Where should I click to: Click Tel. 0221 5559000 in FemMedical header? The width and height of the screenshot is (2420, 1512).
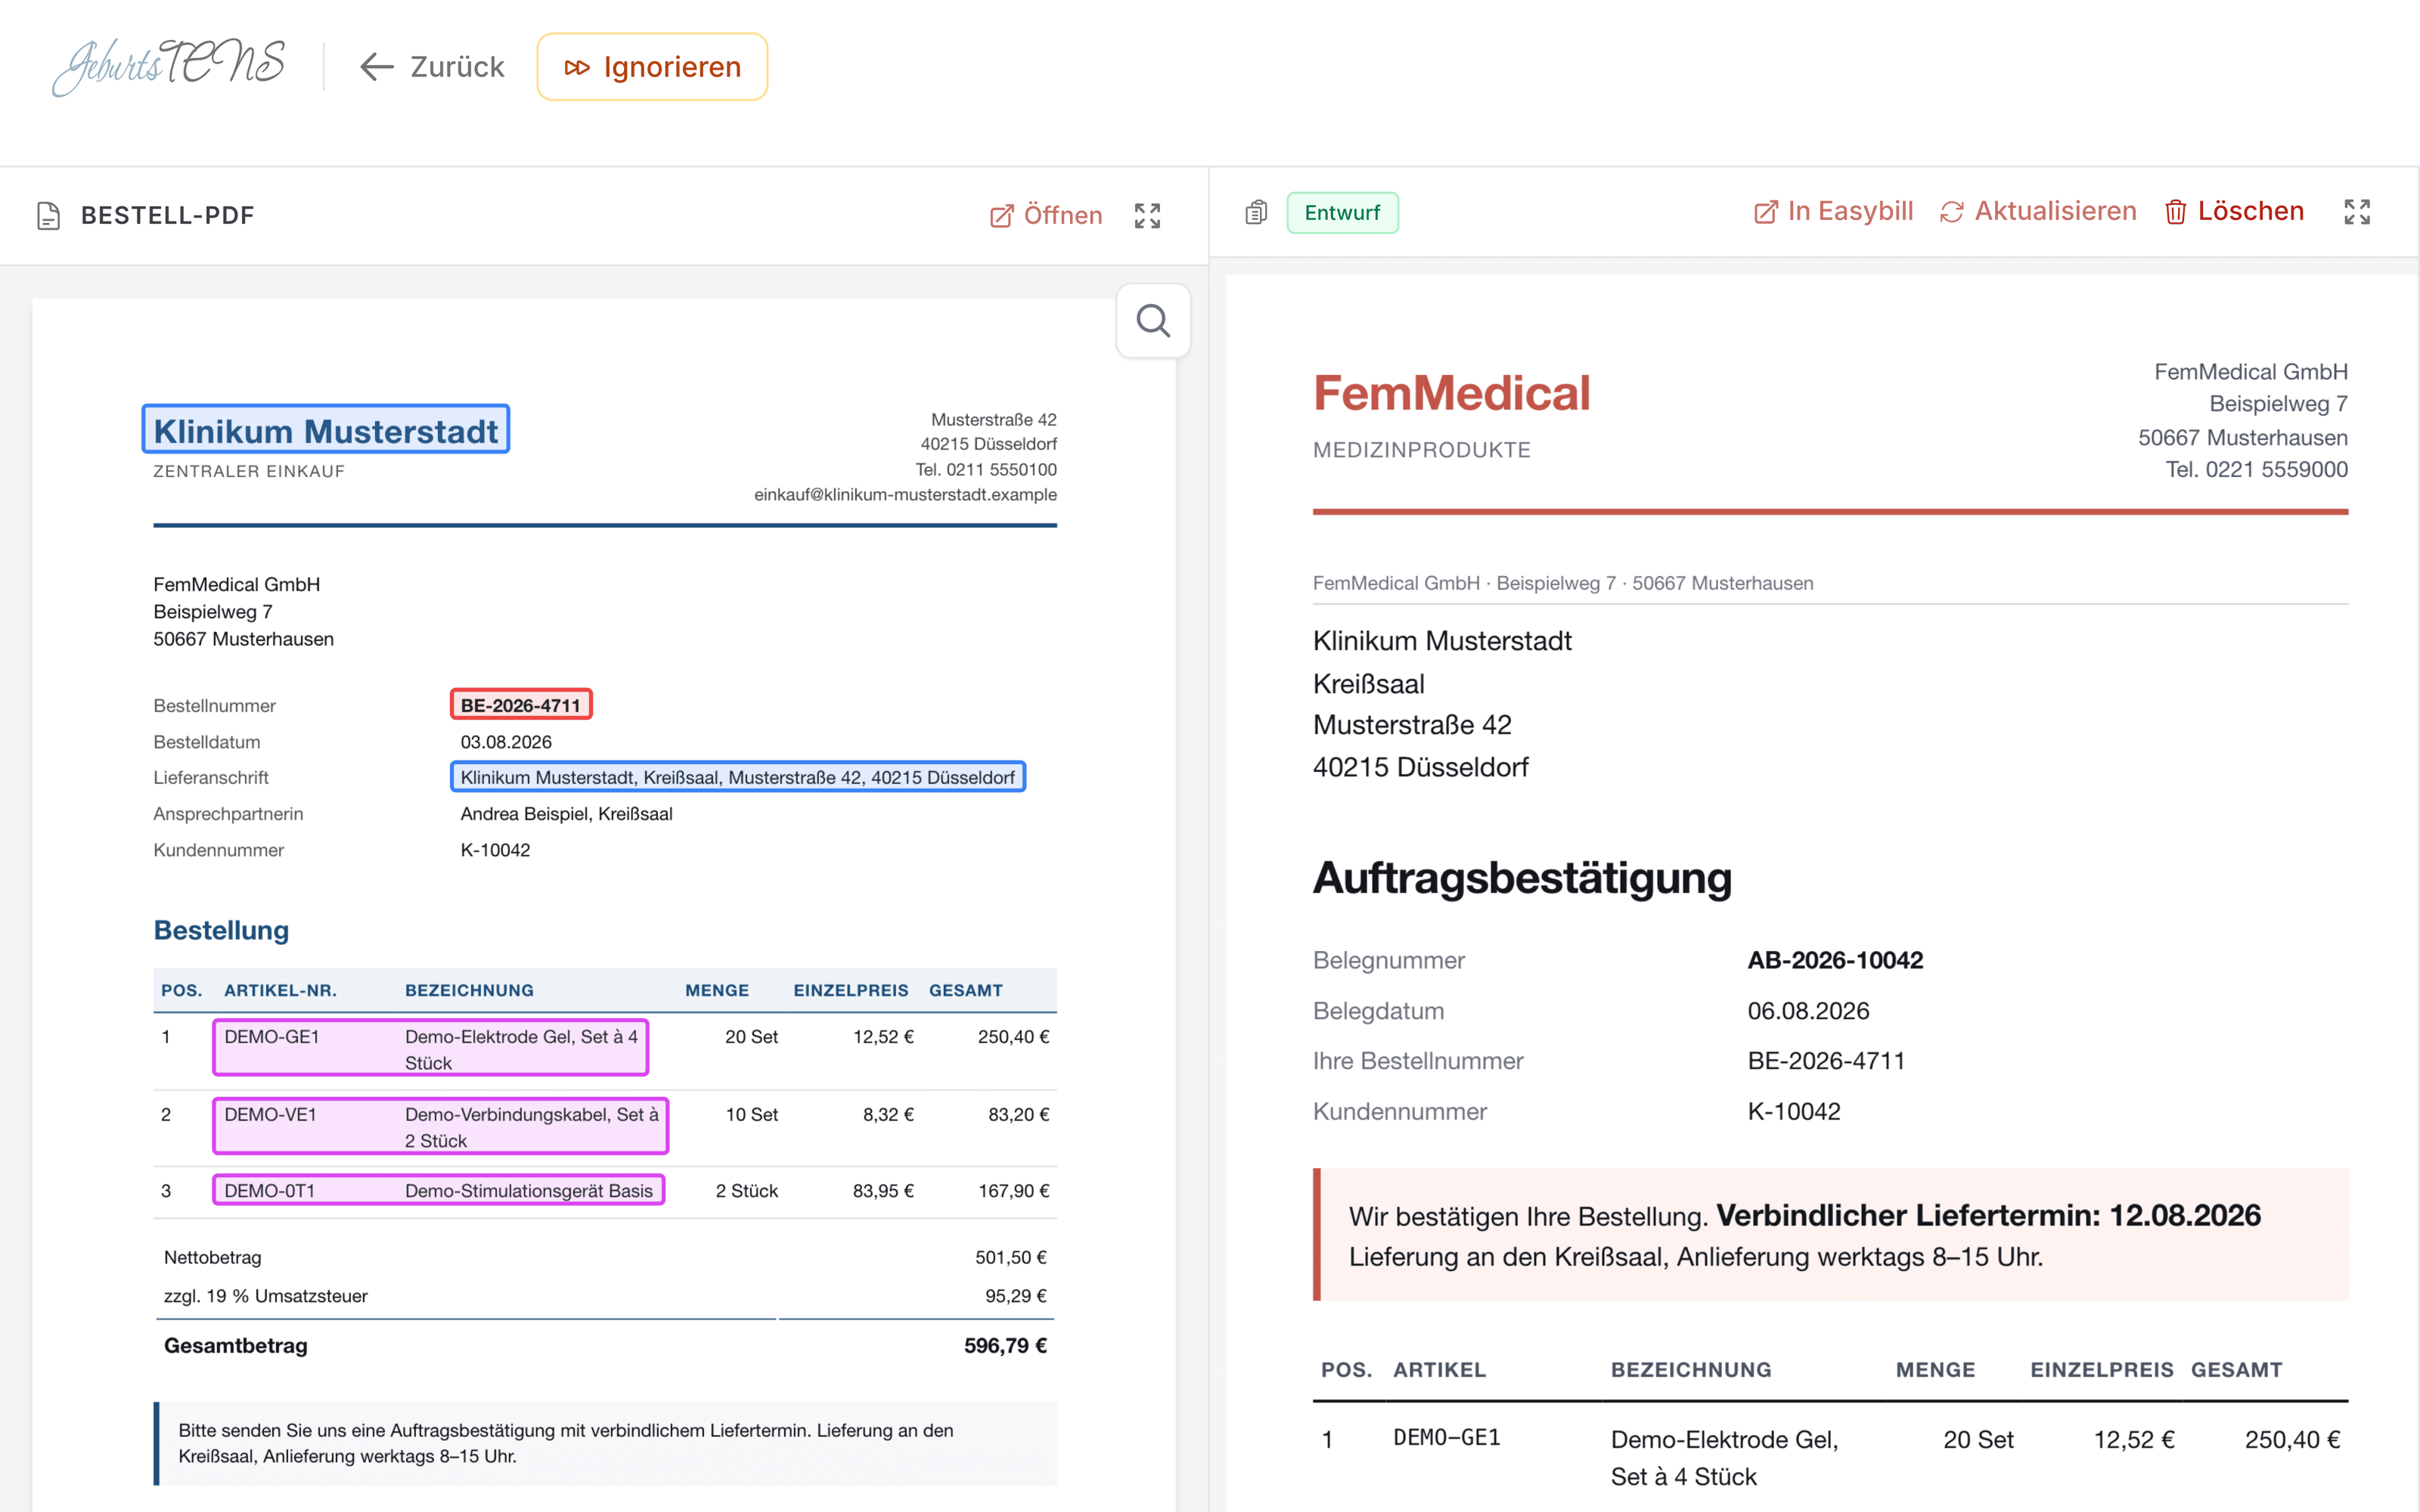tap(2256, 469)
